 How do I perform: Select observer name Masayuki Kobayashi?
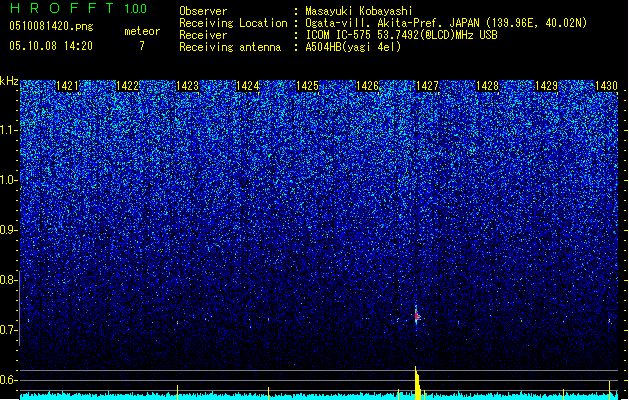pos(359,11)
